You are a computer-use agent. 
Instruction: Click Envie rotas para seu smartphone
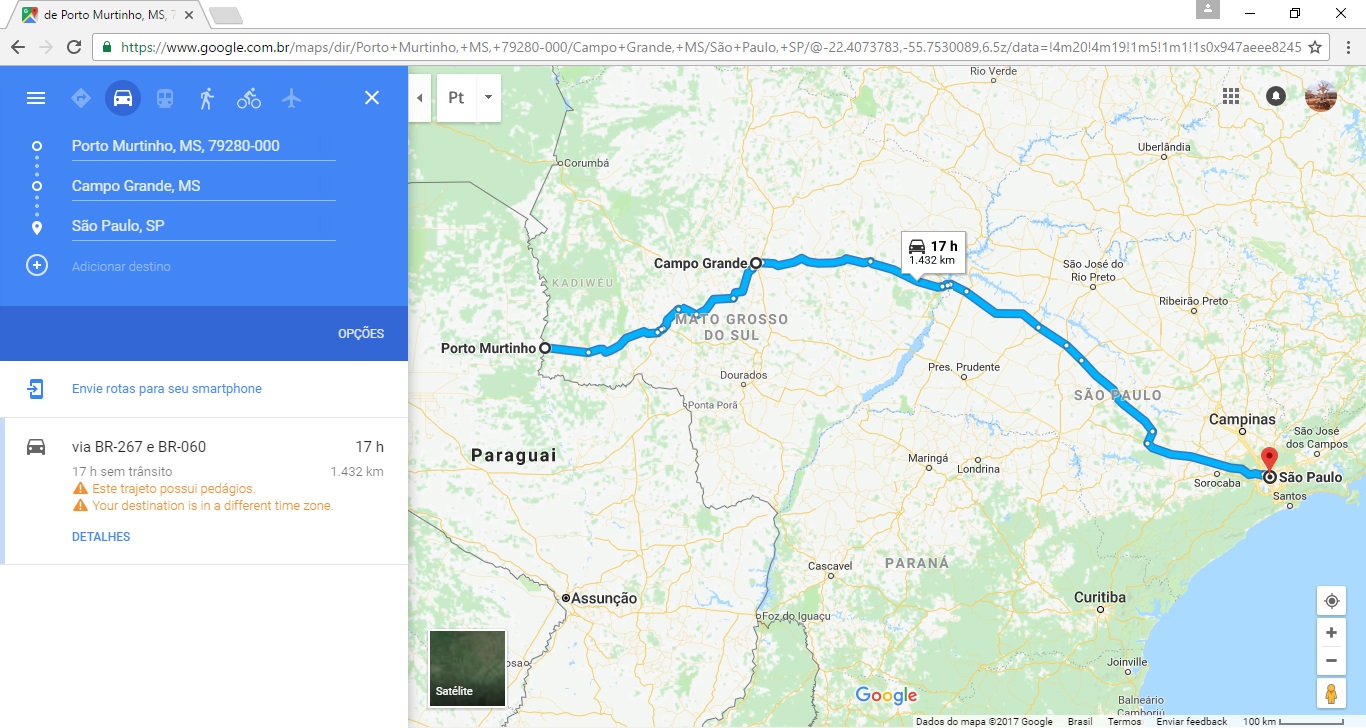(x=167, y=389)
